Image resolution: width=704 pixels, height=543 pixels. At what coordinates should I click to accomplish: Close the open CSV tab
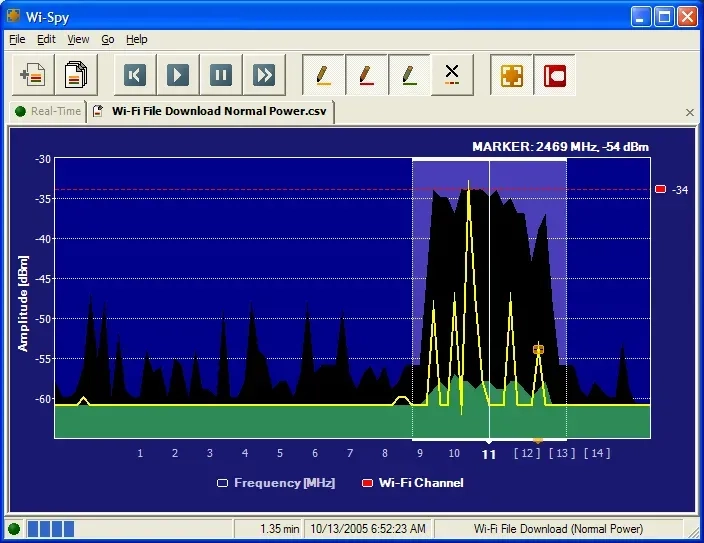[690, 112]
